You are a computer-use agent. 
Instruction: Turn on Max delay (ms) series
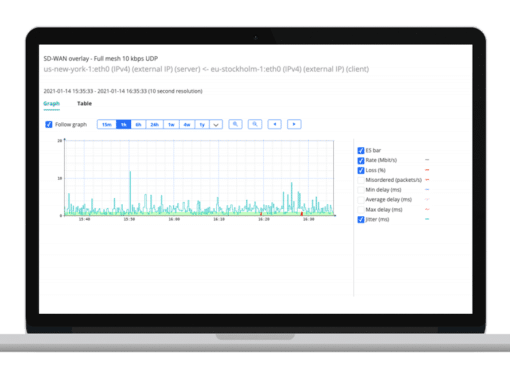click(361, 210)
